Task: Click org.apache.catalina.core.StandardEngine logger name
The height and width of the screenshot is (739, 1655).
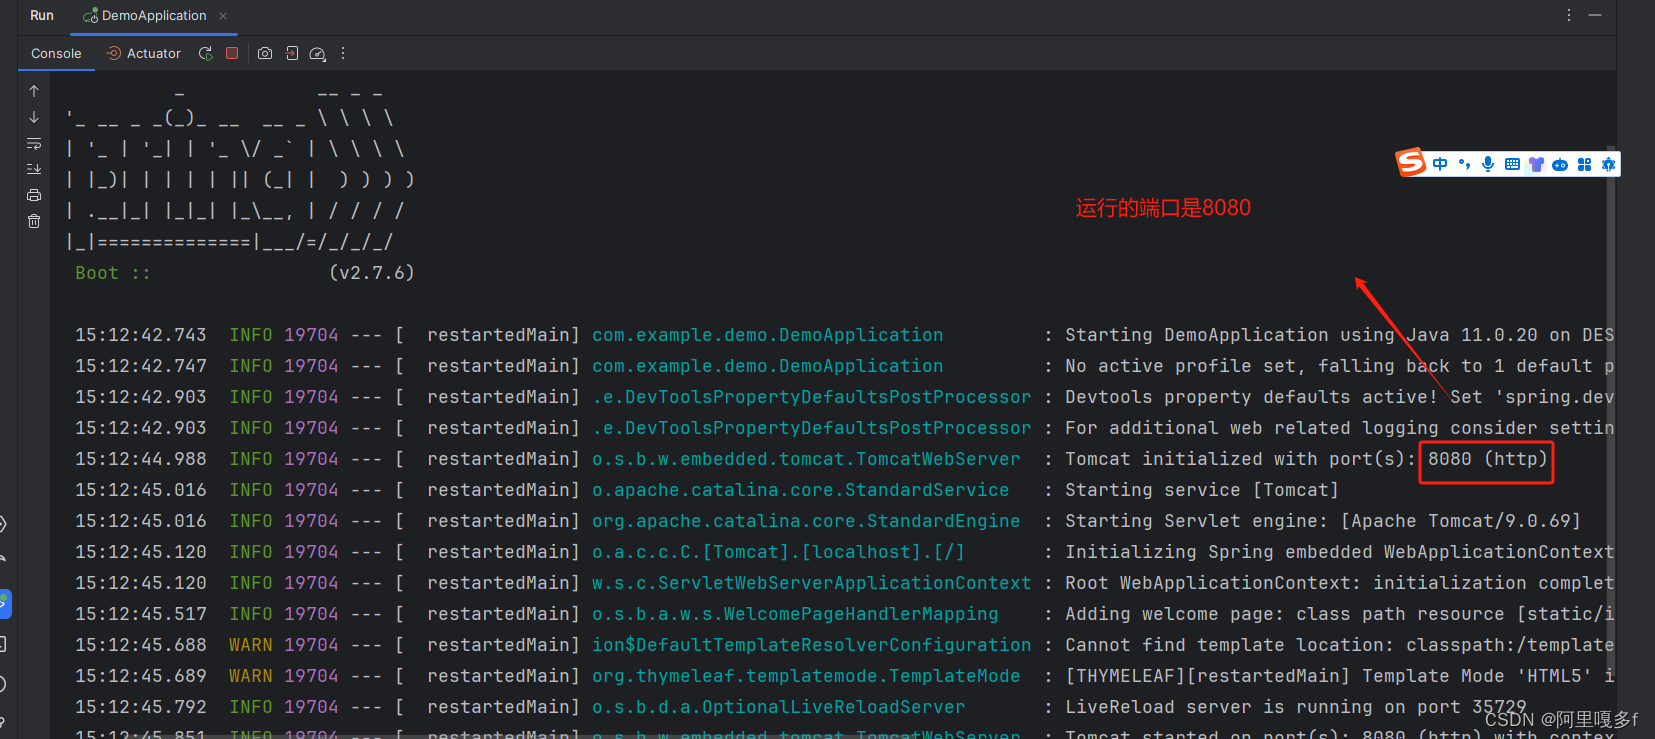Action: [806, 521]
